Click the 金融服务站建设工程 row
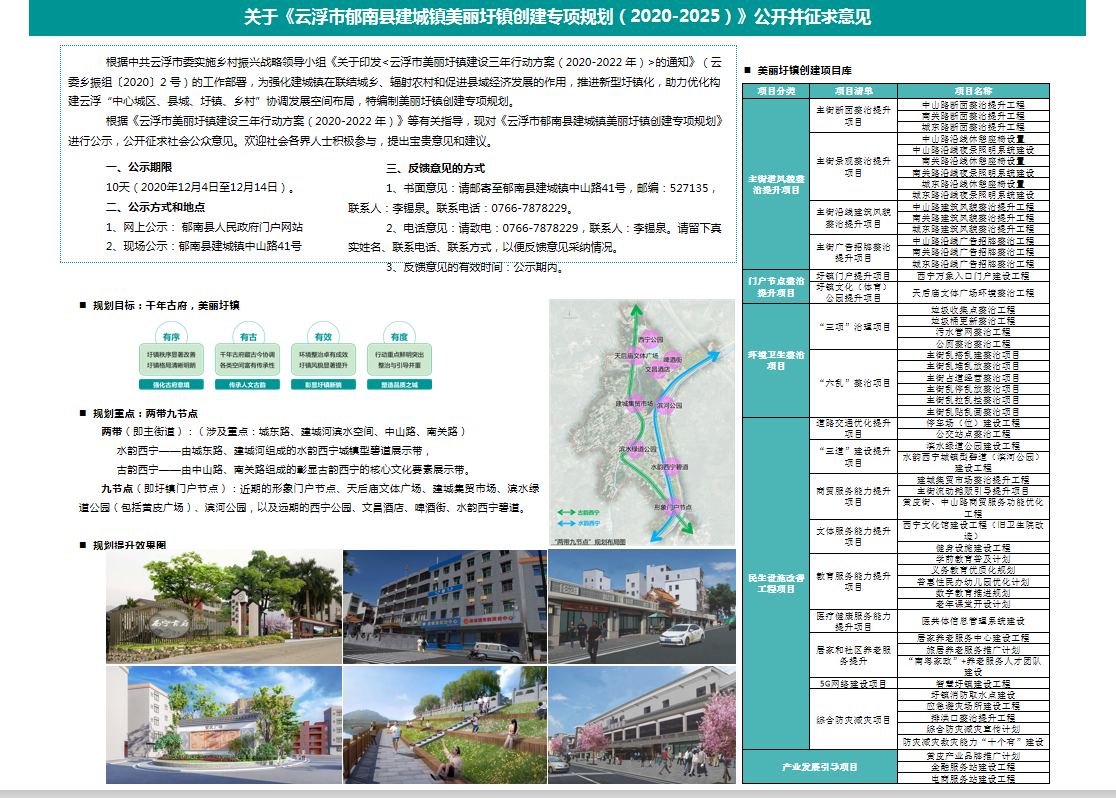This screenshot has height=798, width=1116. click(973, 767)
